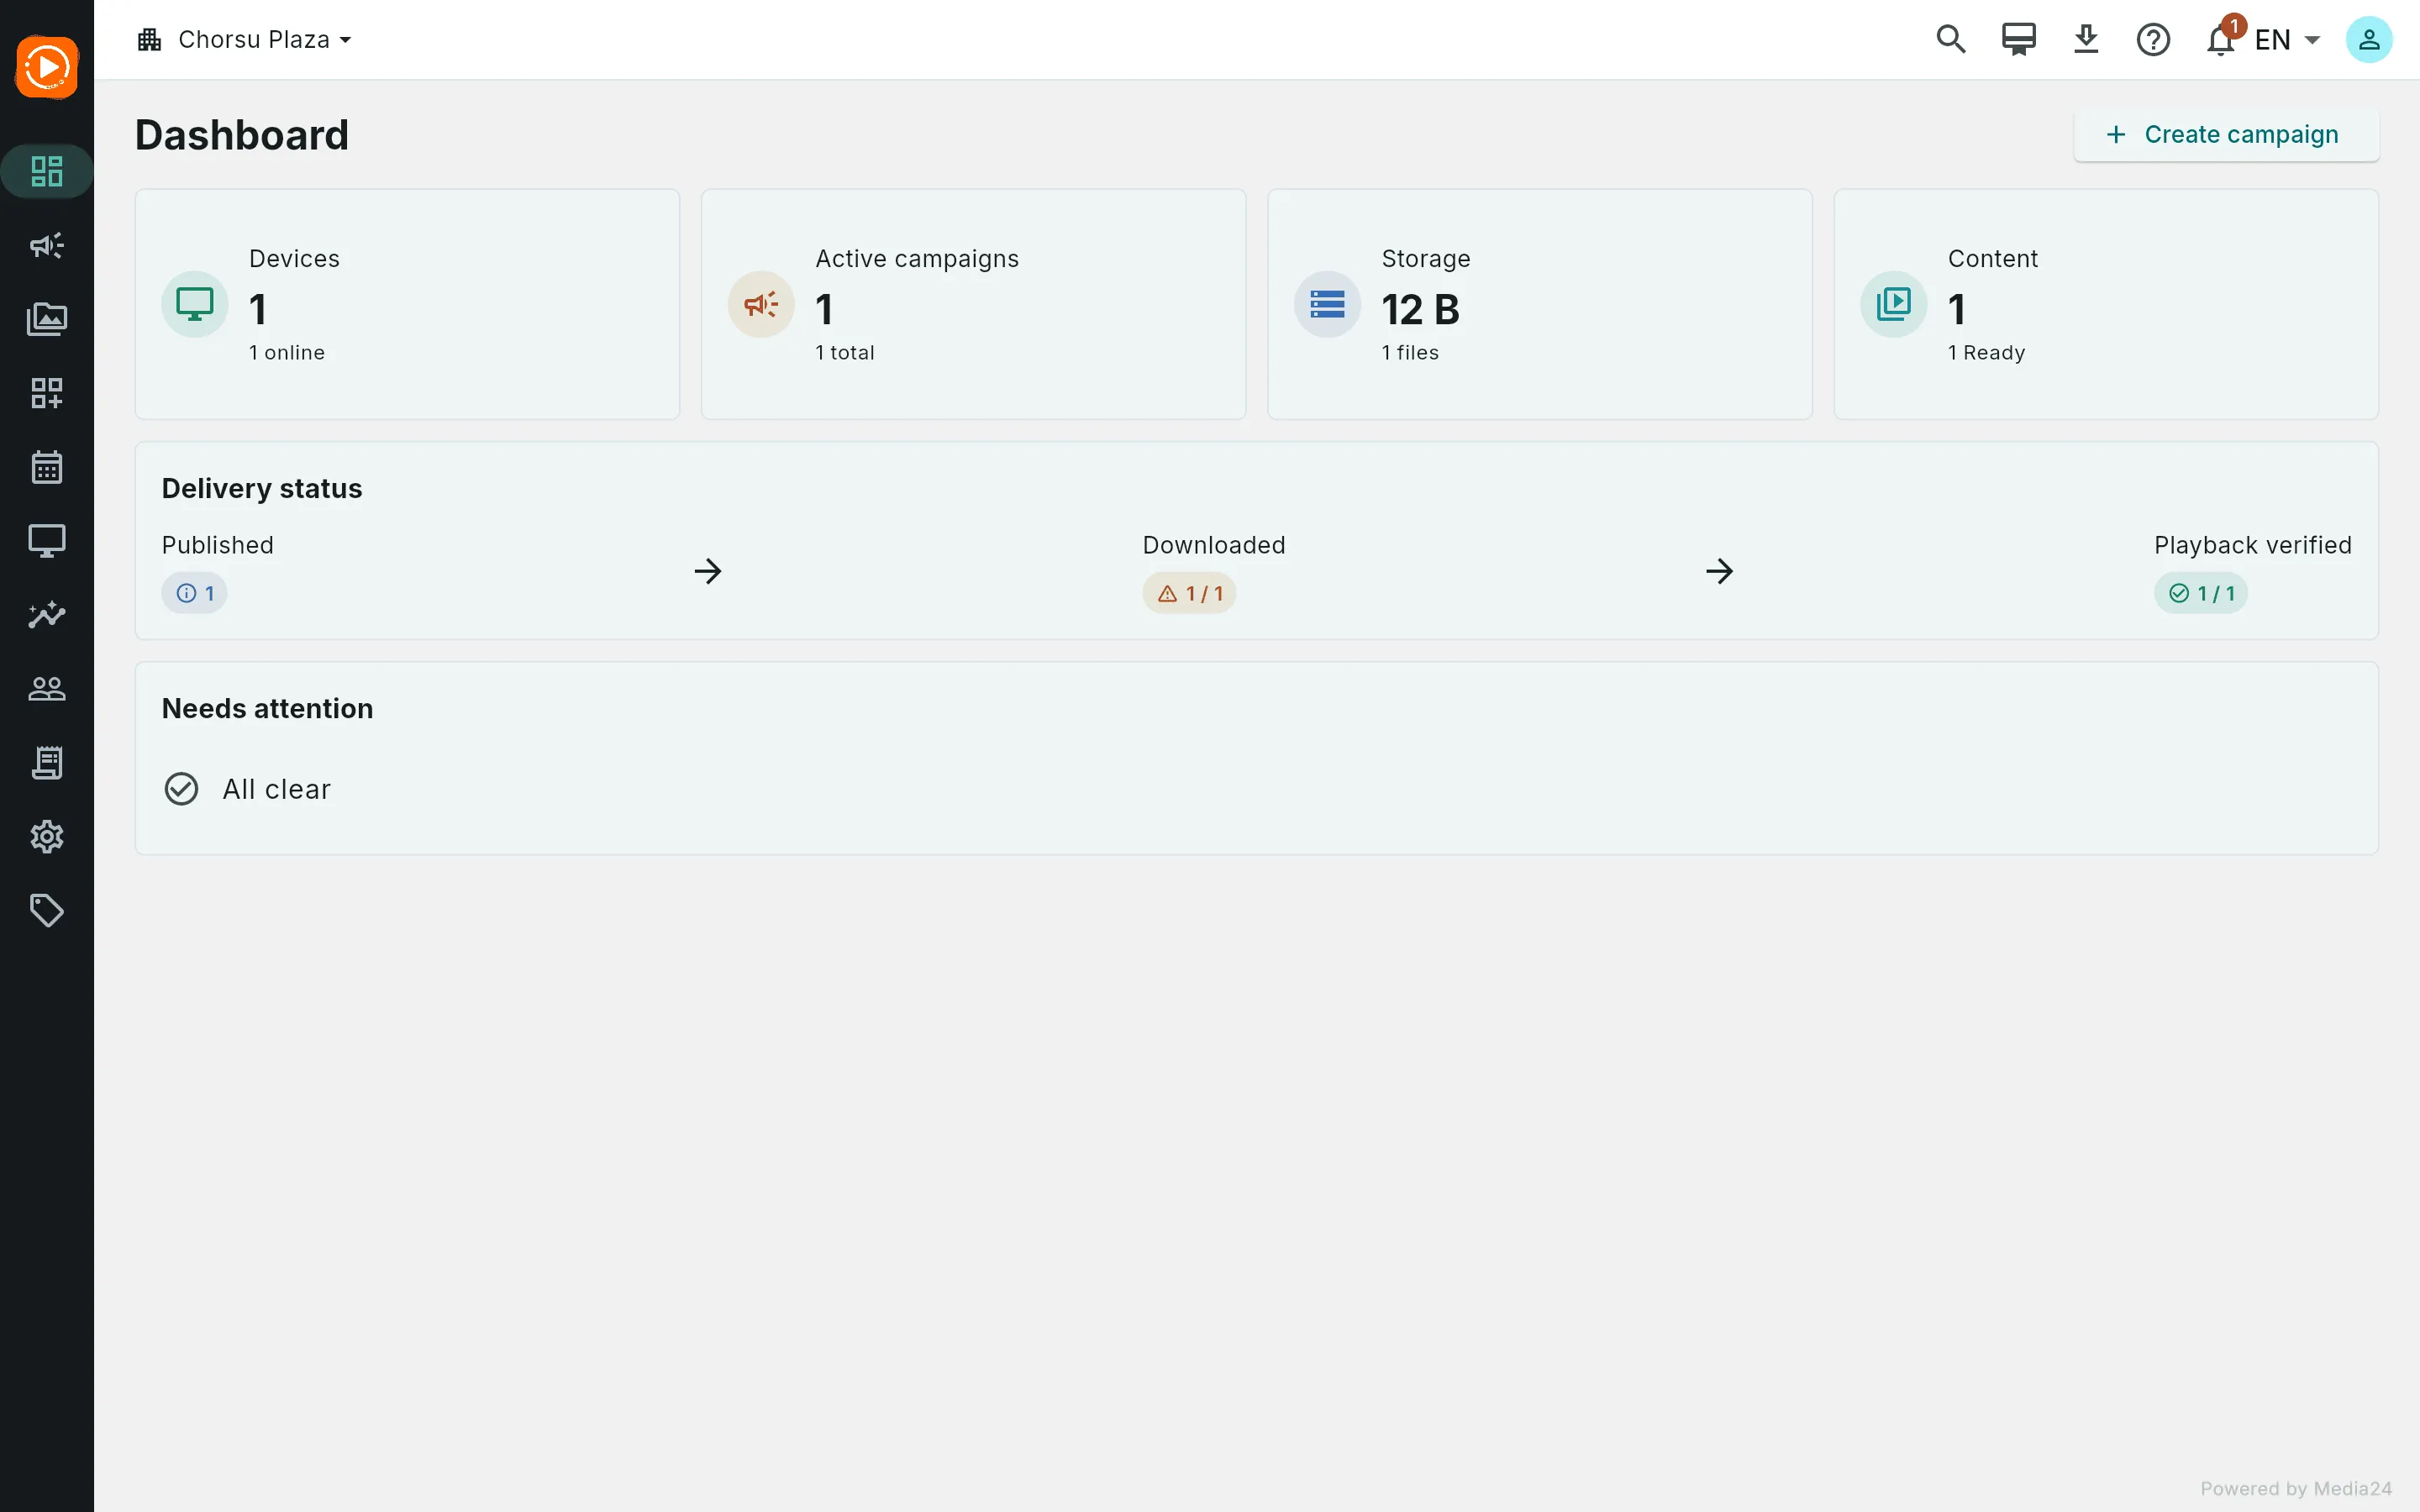Click the '1 Ready' text
The height and width of the screenshot is (1512, 2420).
[1986, 352]
